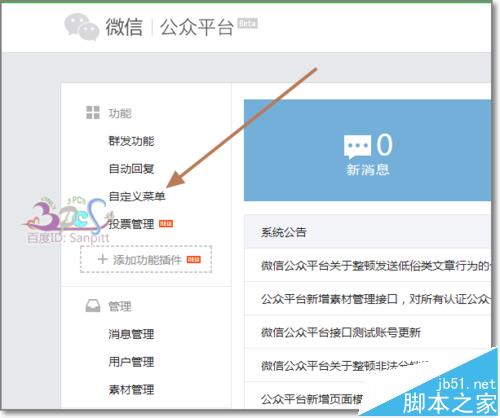The height and width of the screenshot is (418, 500).
Task: Click the WeChat logo icon
Action: pos(82,27)
